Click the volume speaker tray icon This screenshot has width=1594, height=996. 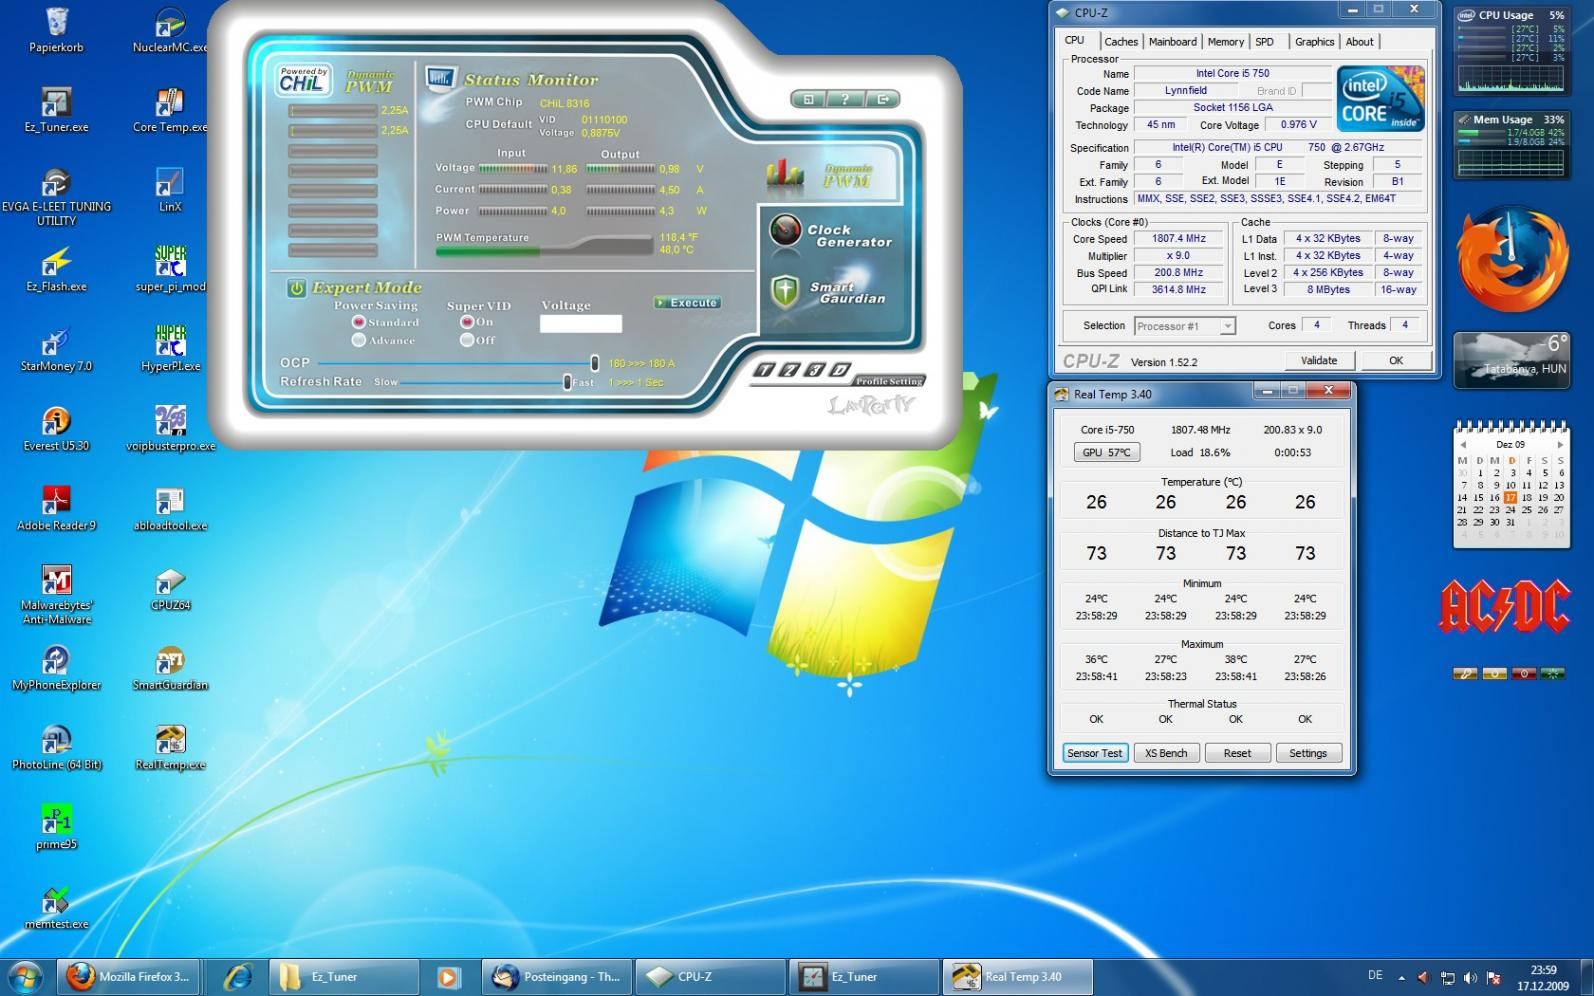pyautogui.click(x=1469, y=977)
